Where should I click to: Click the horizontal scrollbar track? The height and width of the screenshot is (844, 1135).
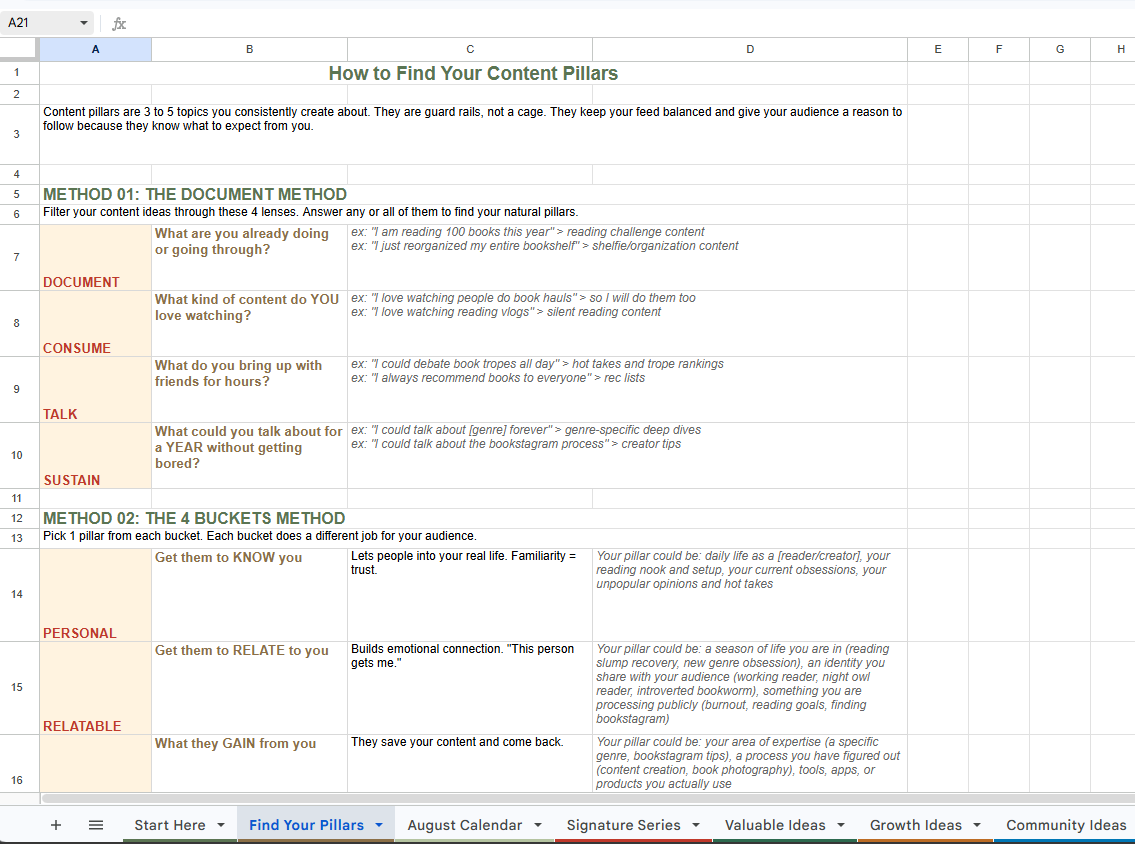[586, 798]
